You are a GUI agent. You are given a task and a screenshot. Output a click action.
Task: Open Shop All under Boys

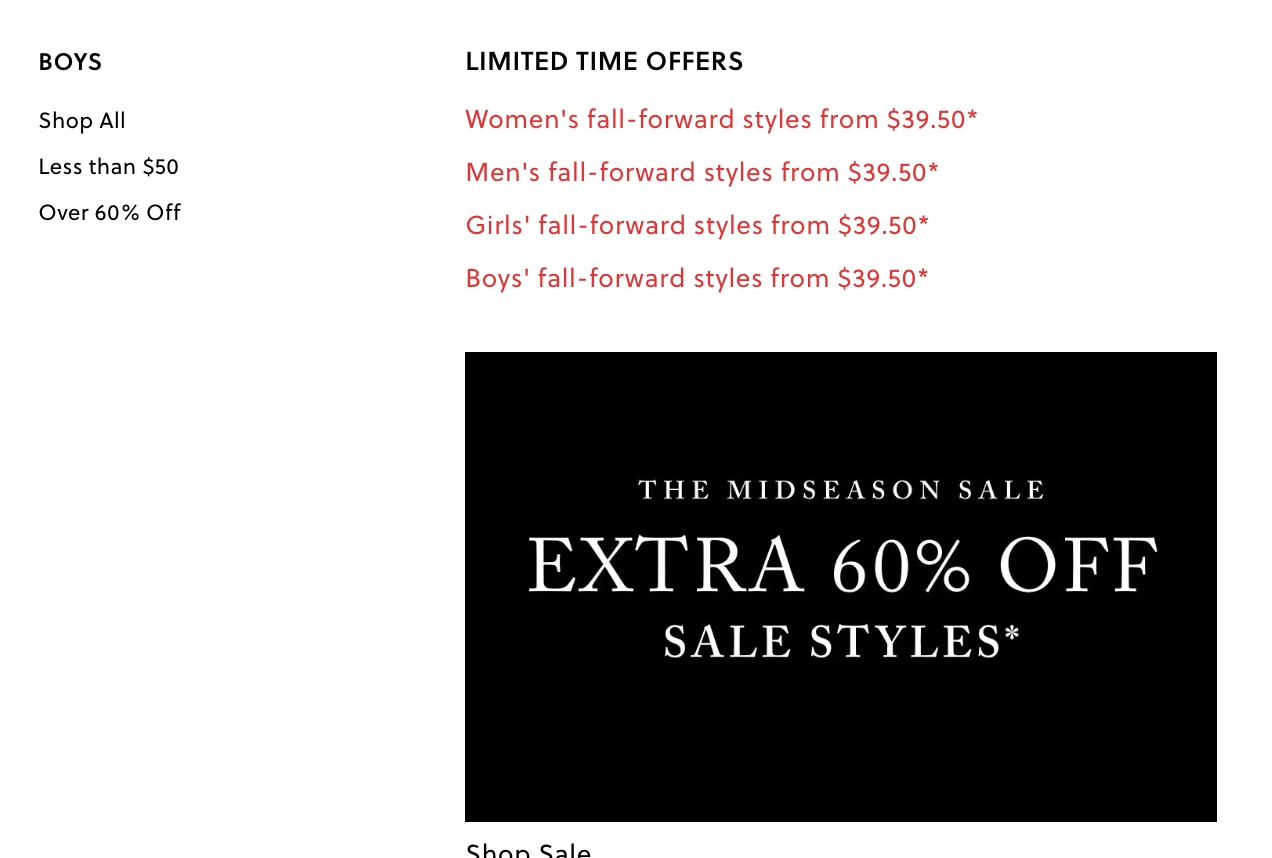click(82, 121)
